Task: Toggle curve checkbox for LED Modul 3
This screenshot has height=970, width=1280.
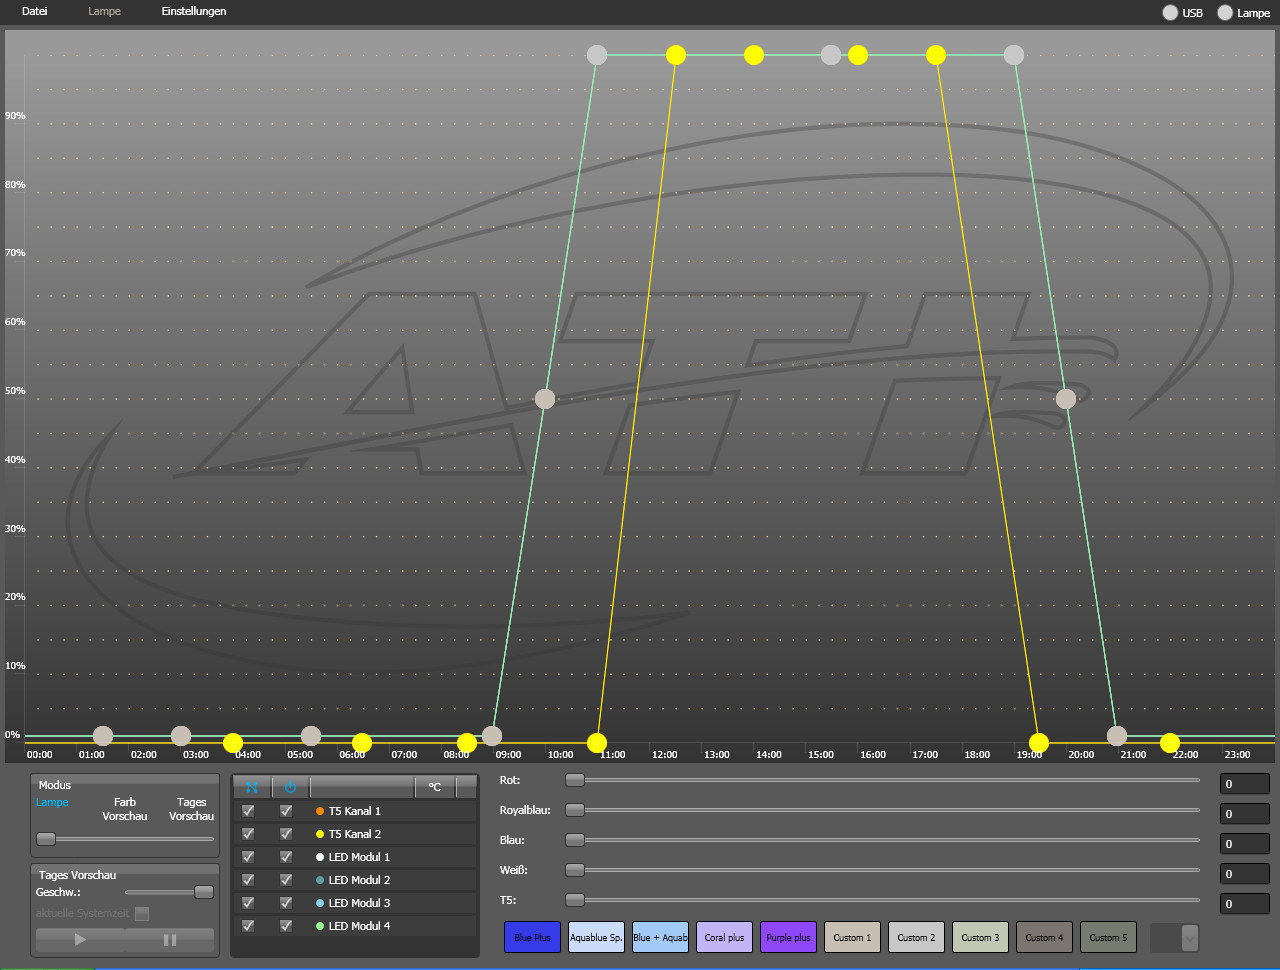Action: [248, 903]
